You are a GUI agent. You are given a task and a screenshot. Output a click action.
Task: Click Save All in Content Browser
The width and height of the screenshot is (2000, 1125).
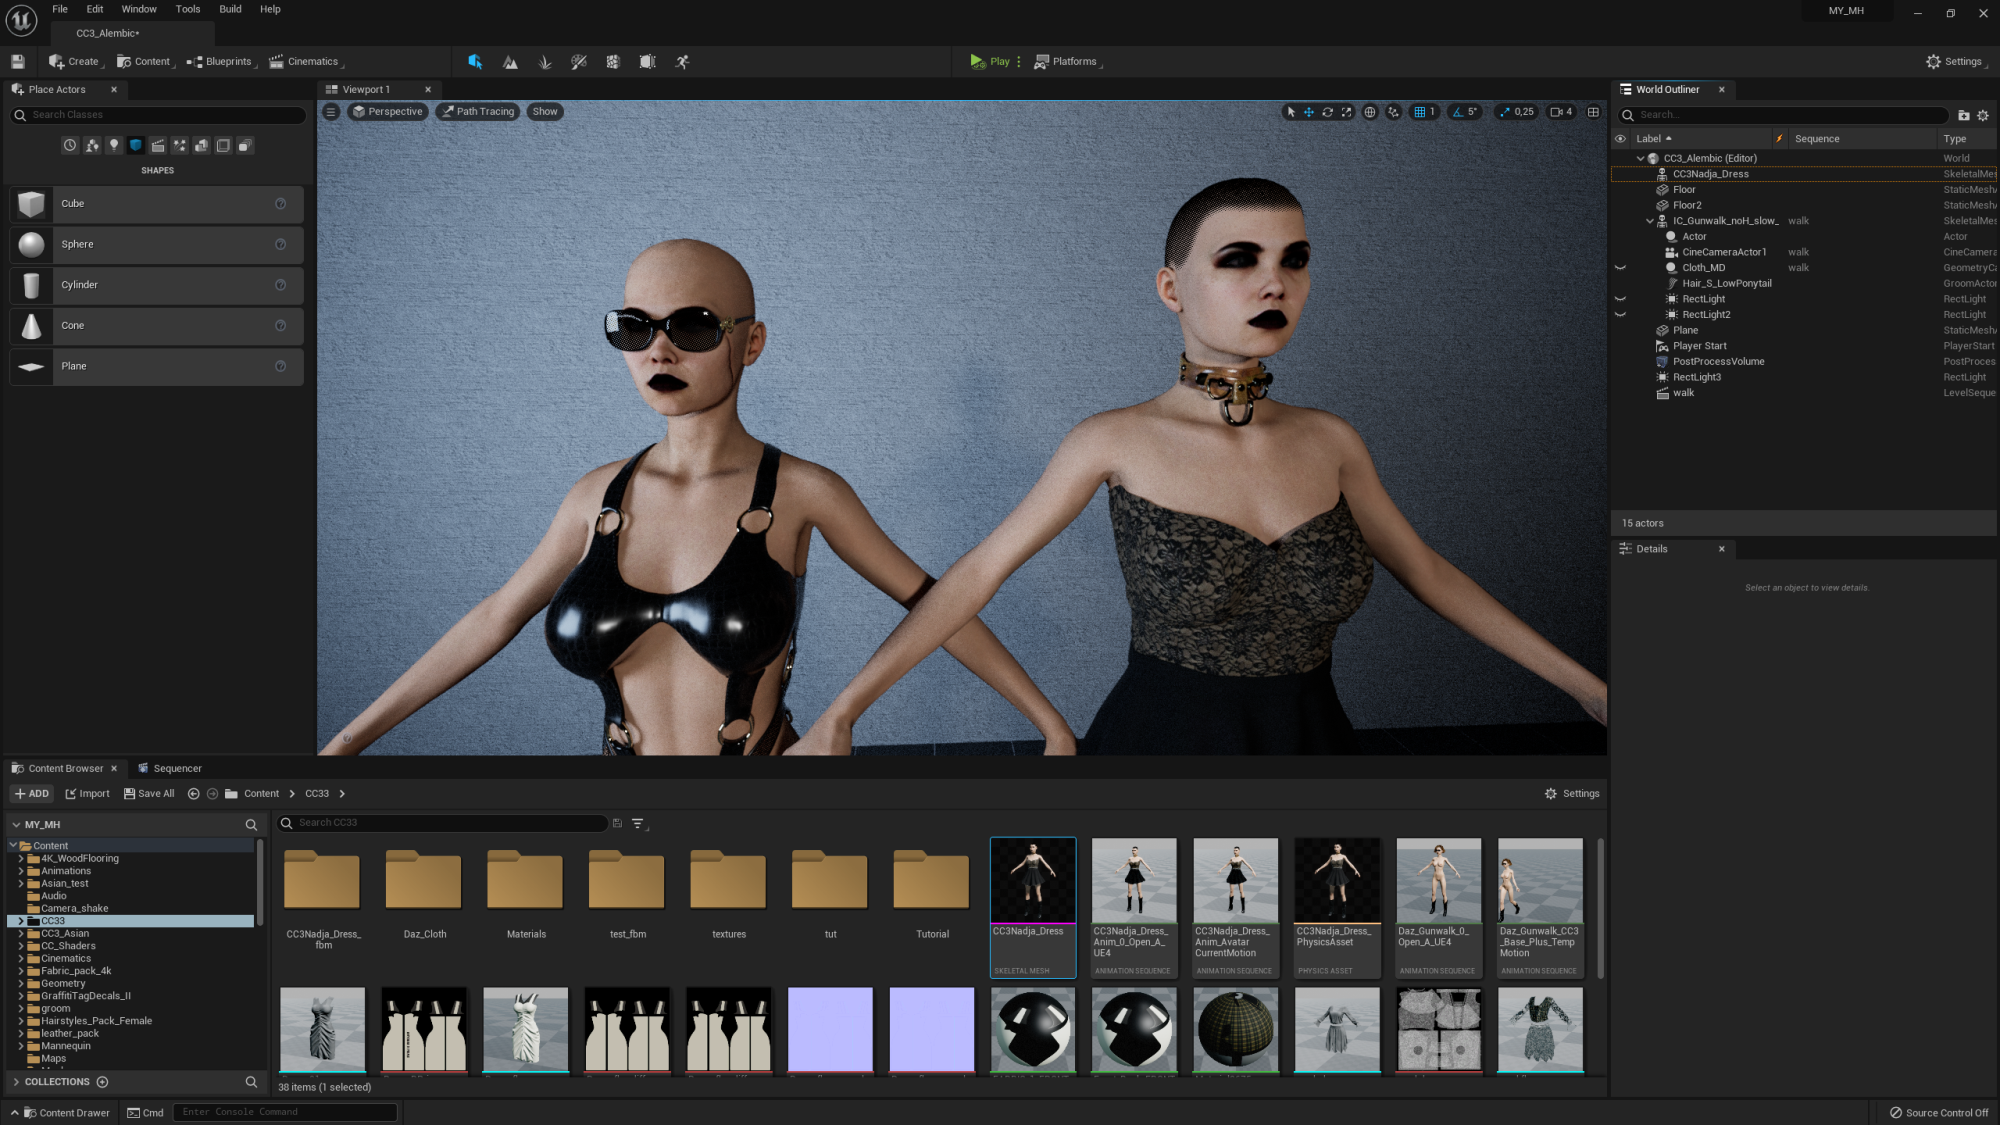[149, 794]
